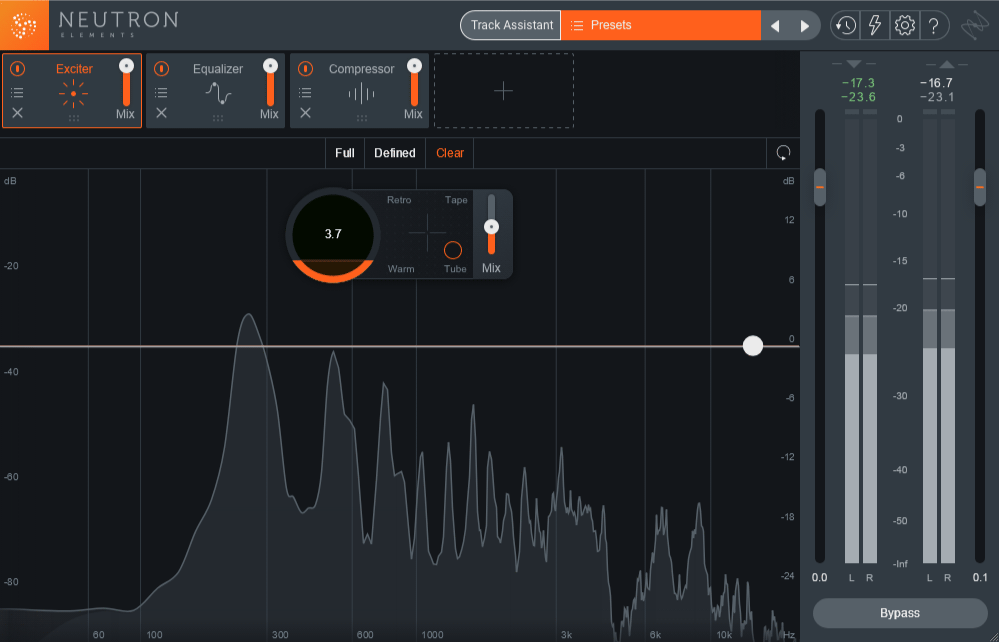Click the input RMS reading -23.6
This screenshot has height=642, width=999.
click(x=858, y=97)
